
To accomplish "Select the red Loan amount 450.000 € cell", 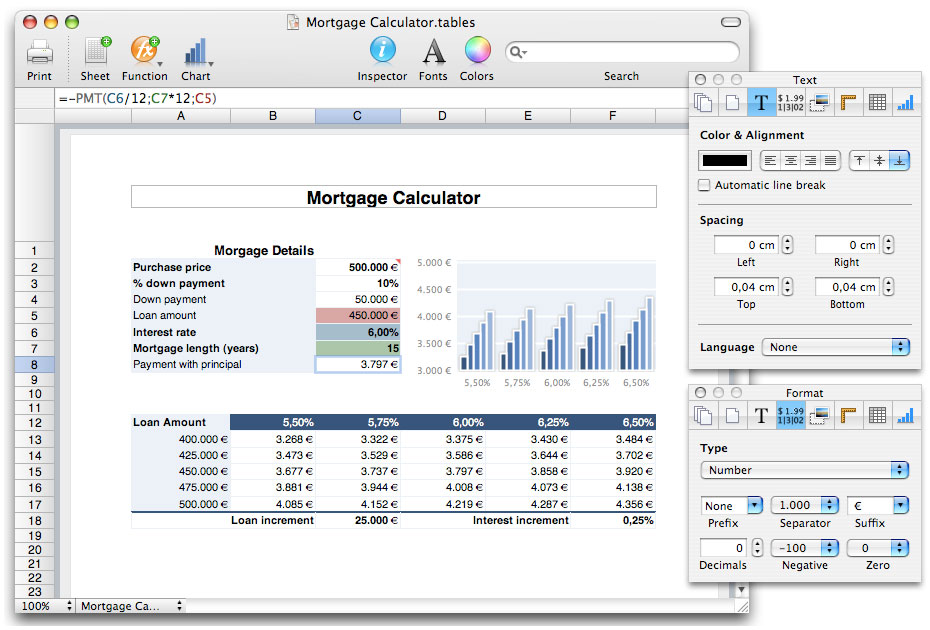I will [358, 315].
